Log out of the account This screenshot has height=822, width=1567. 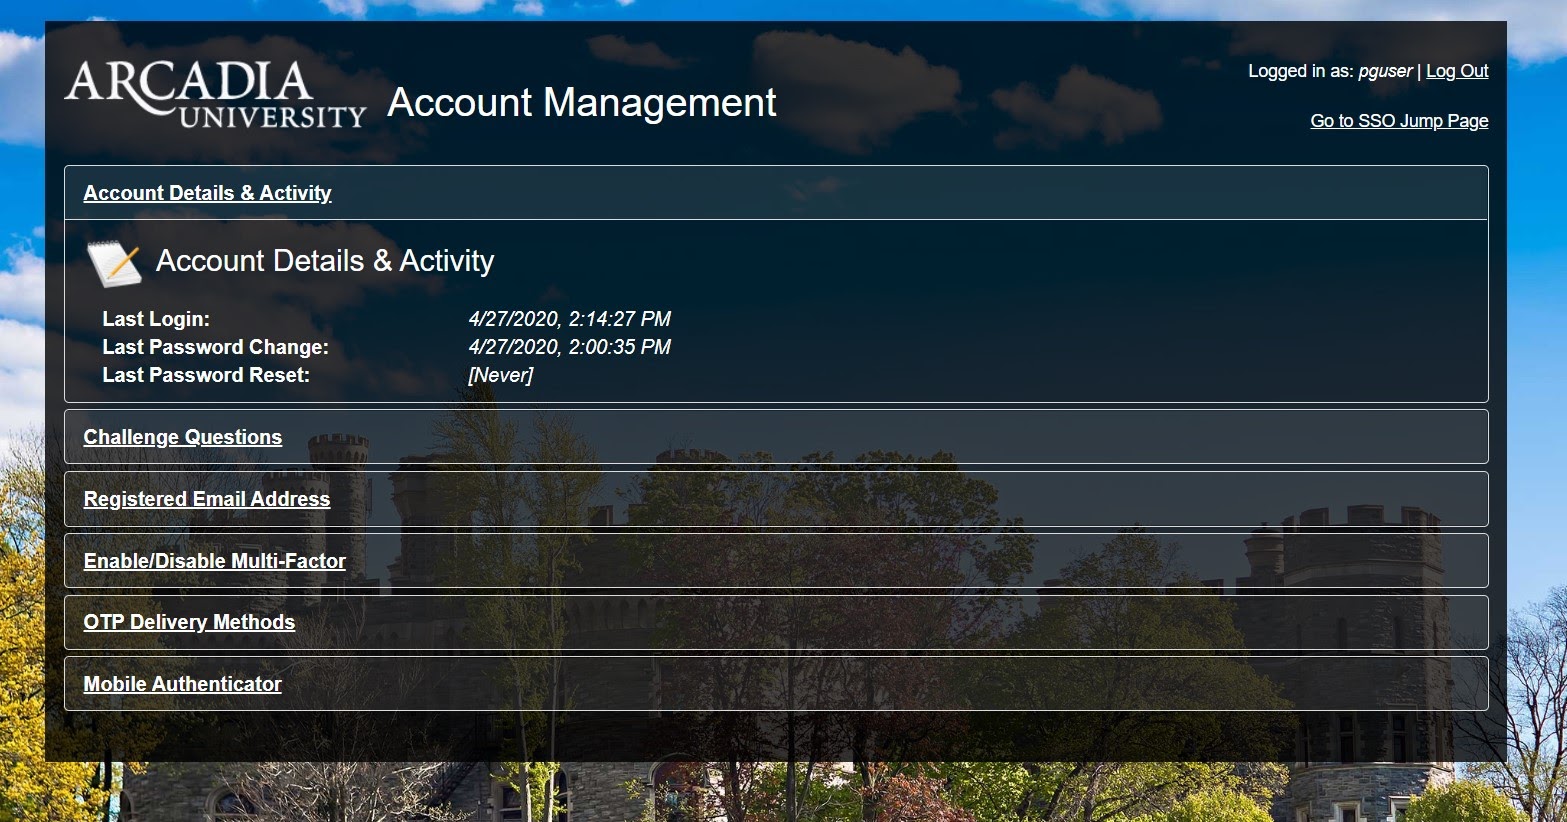1456,71
